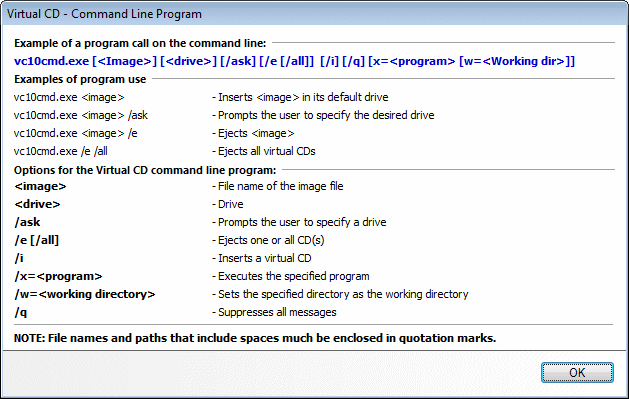
Task: Click the bold '/e [/all]' option
Action: click(37, 240)
